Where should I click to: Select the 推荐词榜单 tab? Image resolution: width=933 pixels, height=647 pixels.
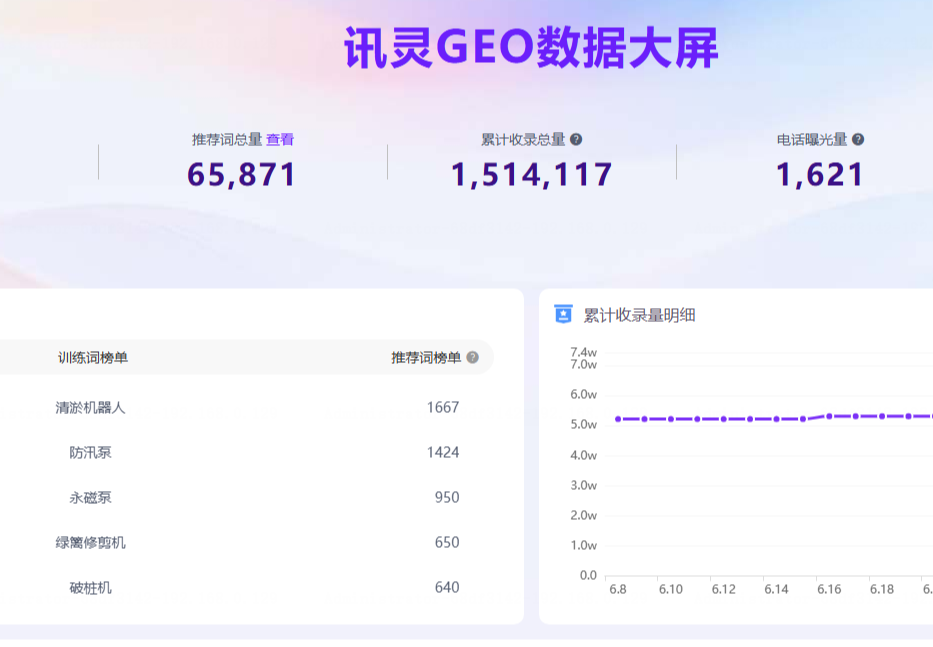(x=426, y=357)
